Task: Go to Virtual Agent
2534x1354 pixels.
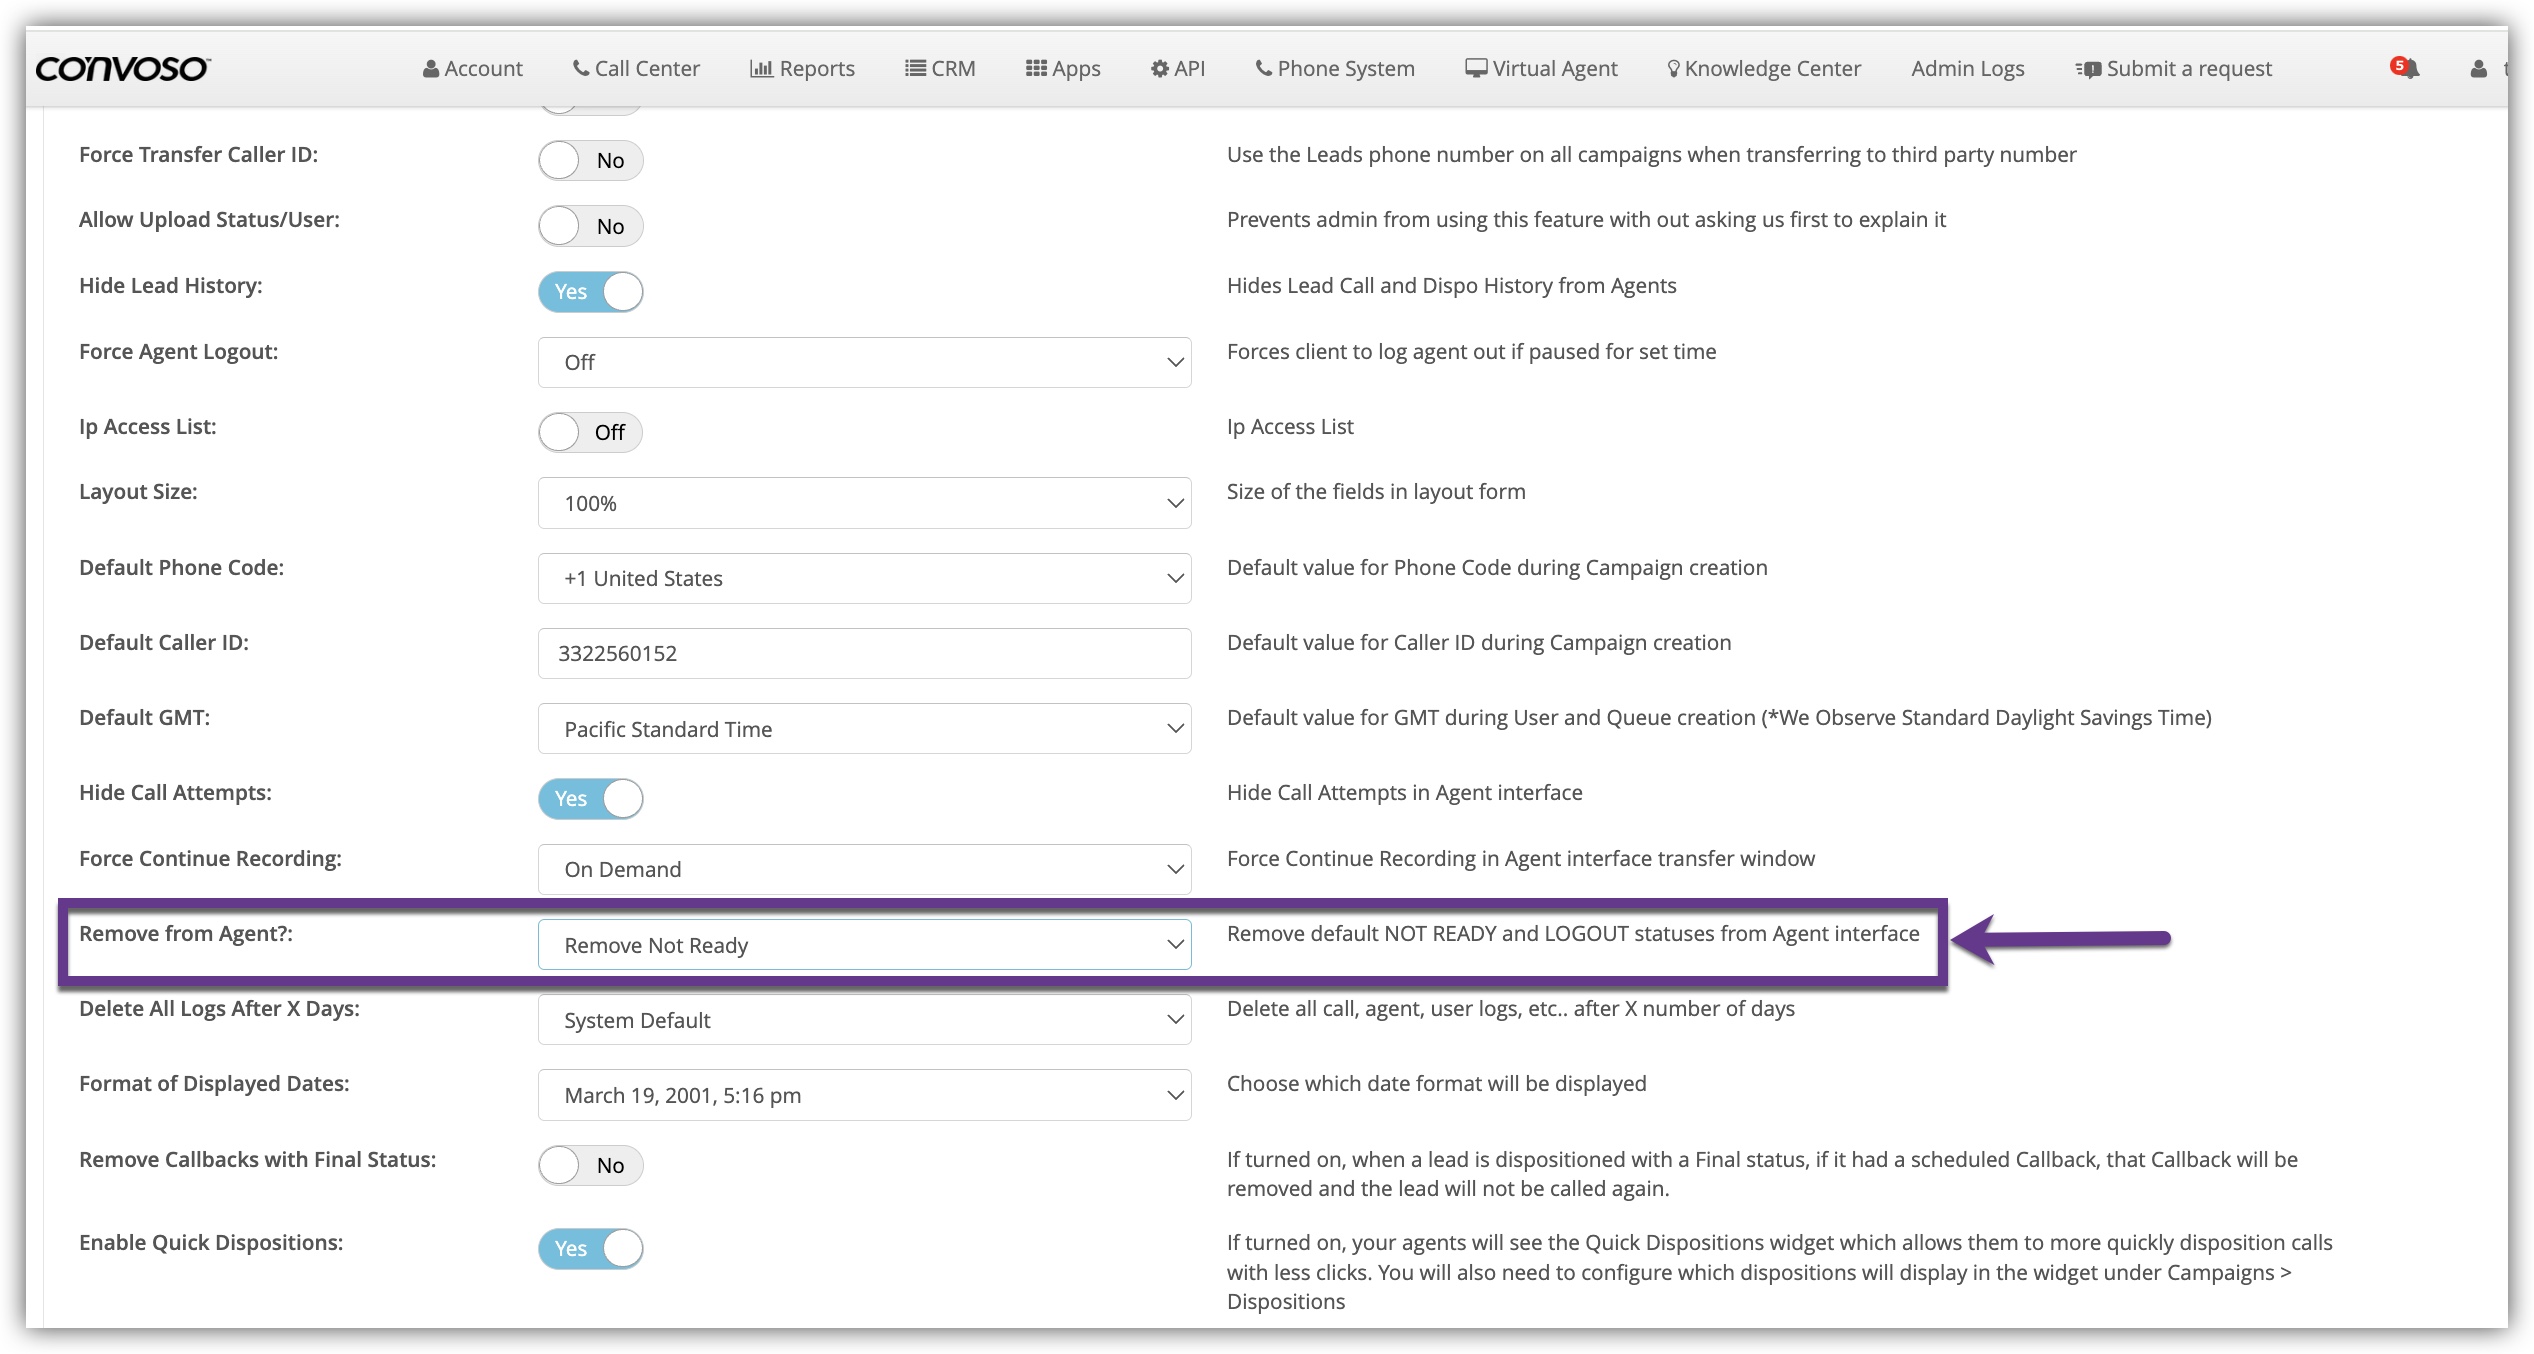Action: [1541, 68]
